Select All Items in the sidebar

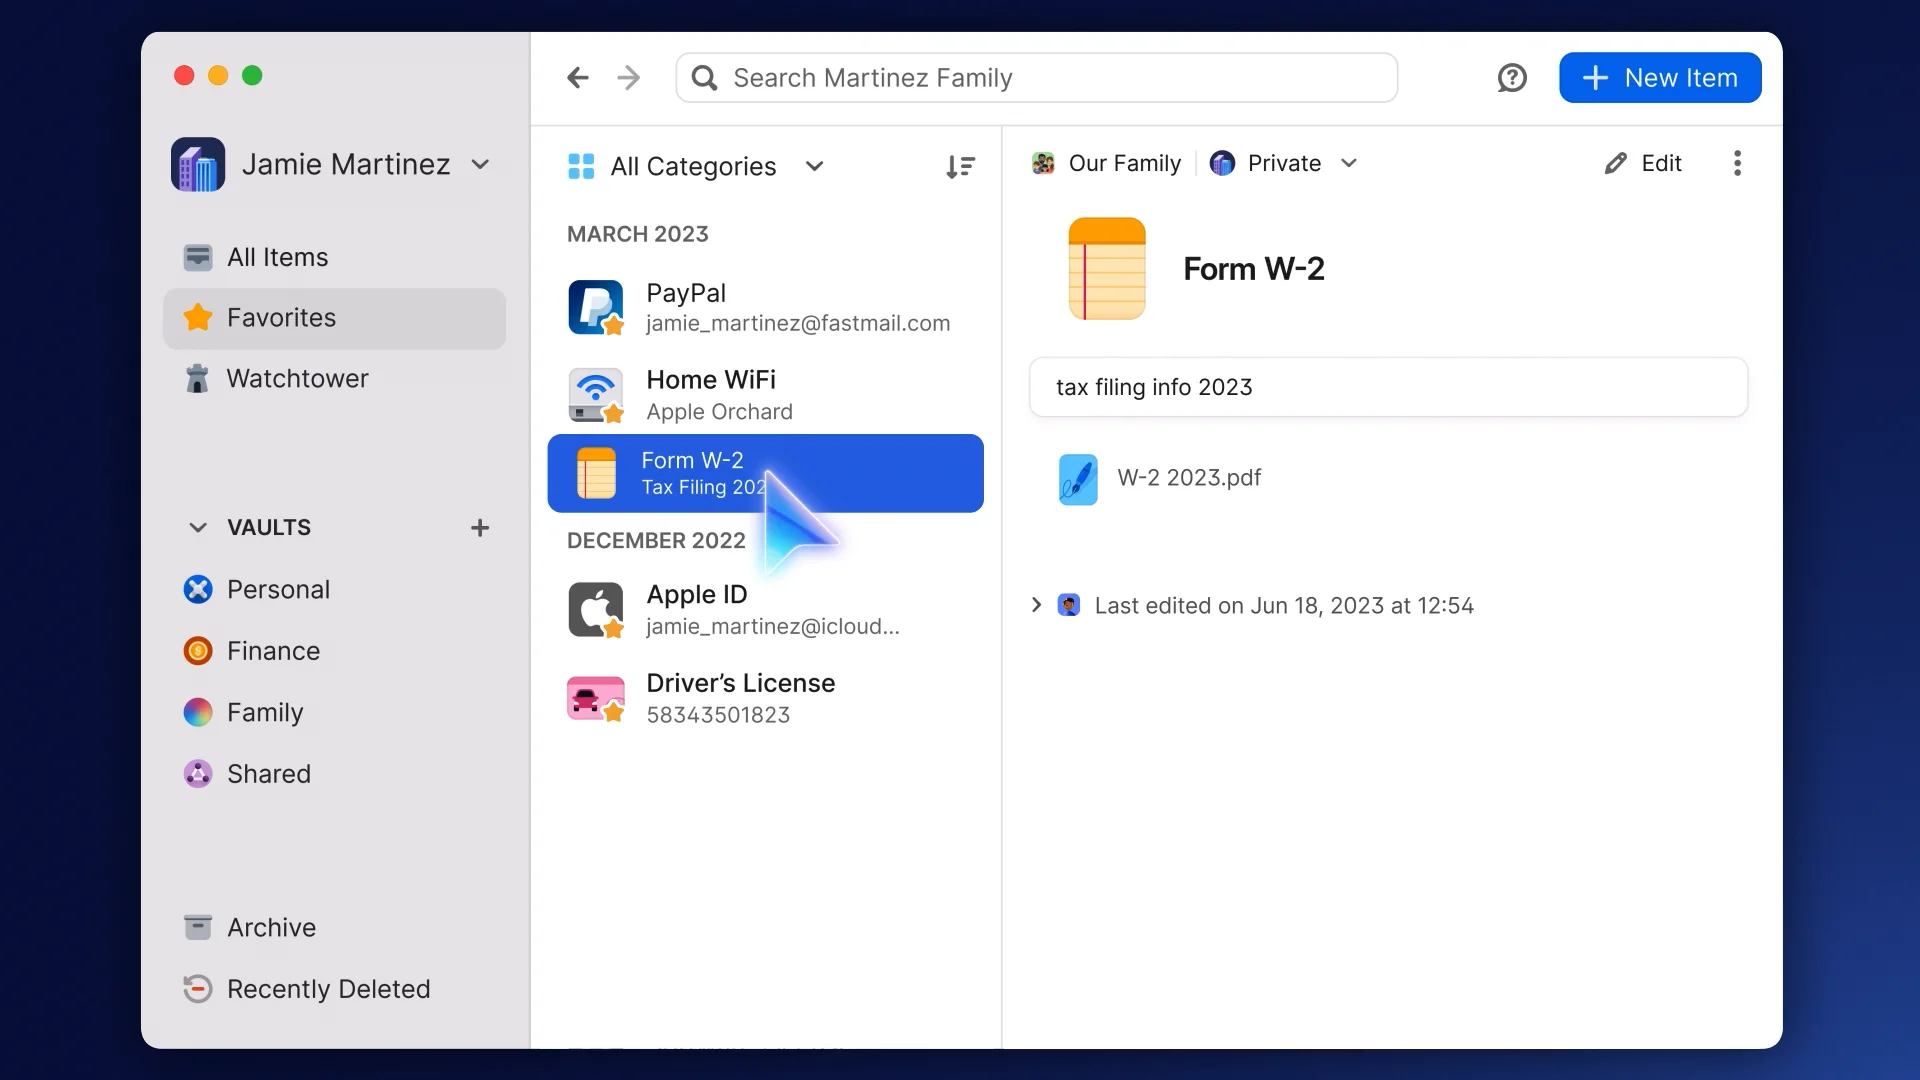(x=277, y=258)
